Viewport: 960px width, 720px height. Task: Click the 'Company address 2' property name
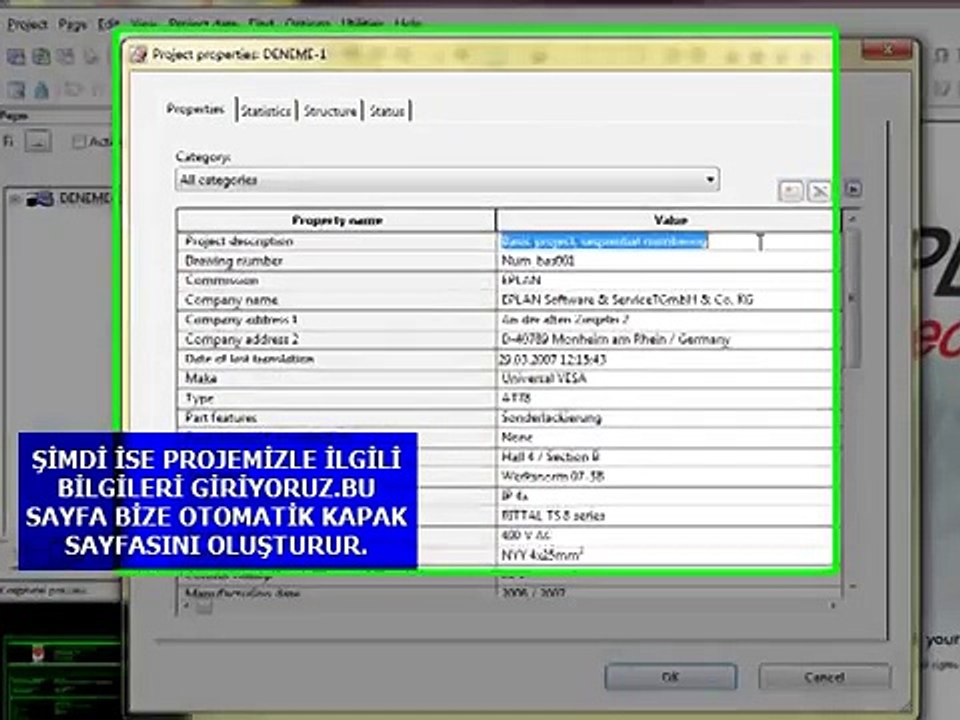[x=242, y=339]
